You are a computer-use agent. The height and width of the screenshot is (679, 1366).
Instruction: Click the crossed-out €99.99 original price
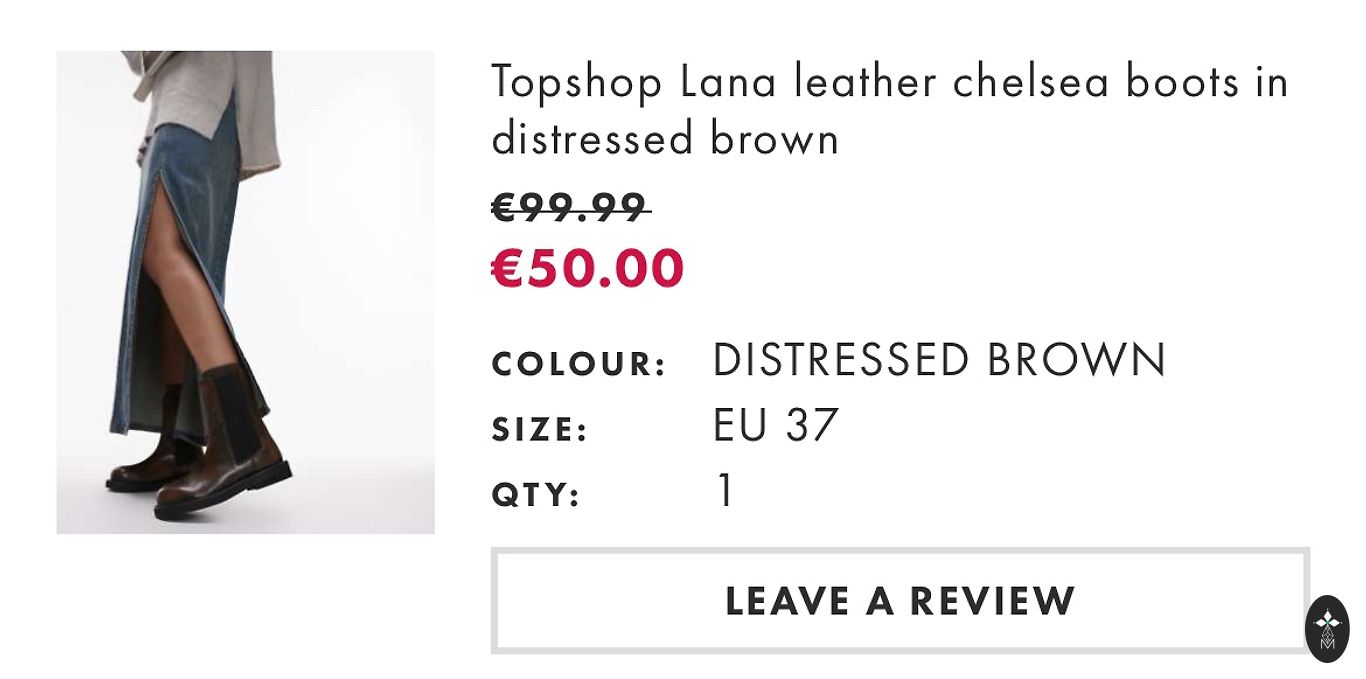click(x=570, y=208)
